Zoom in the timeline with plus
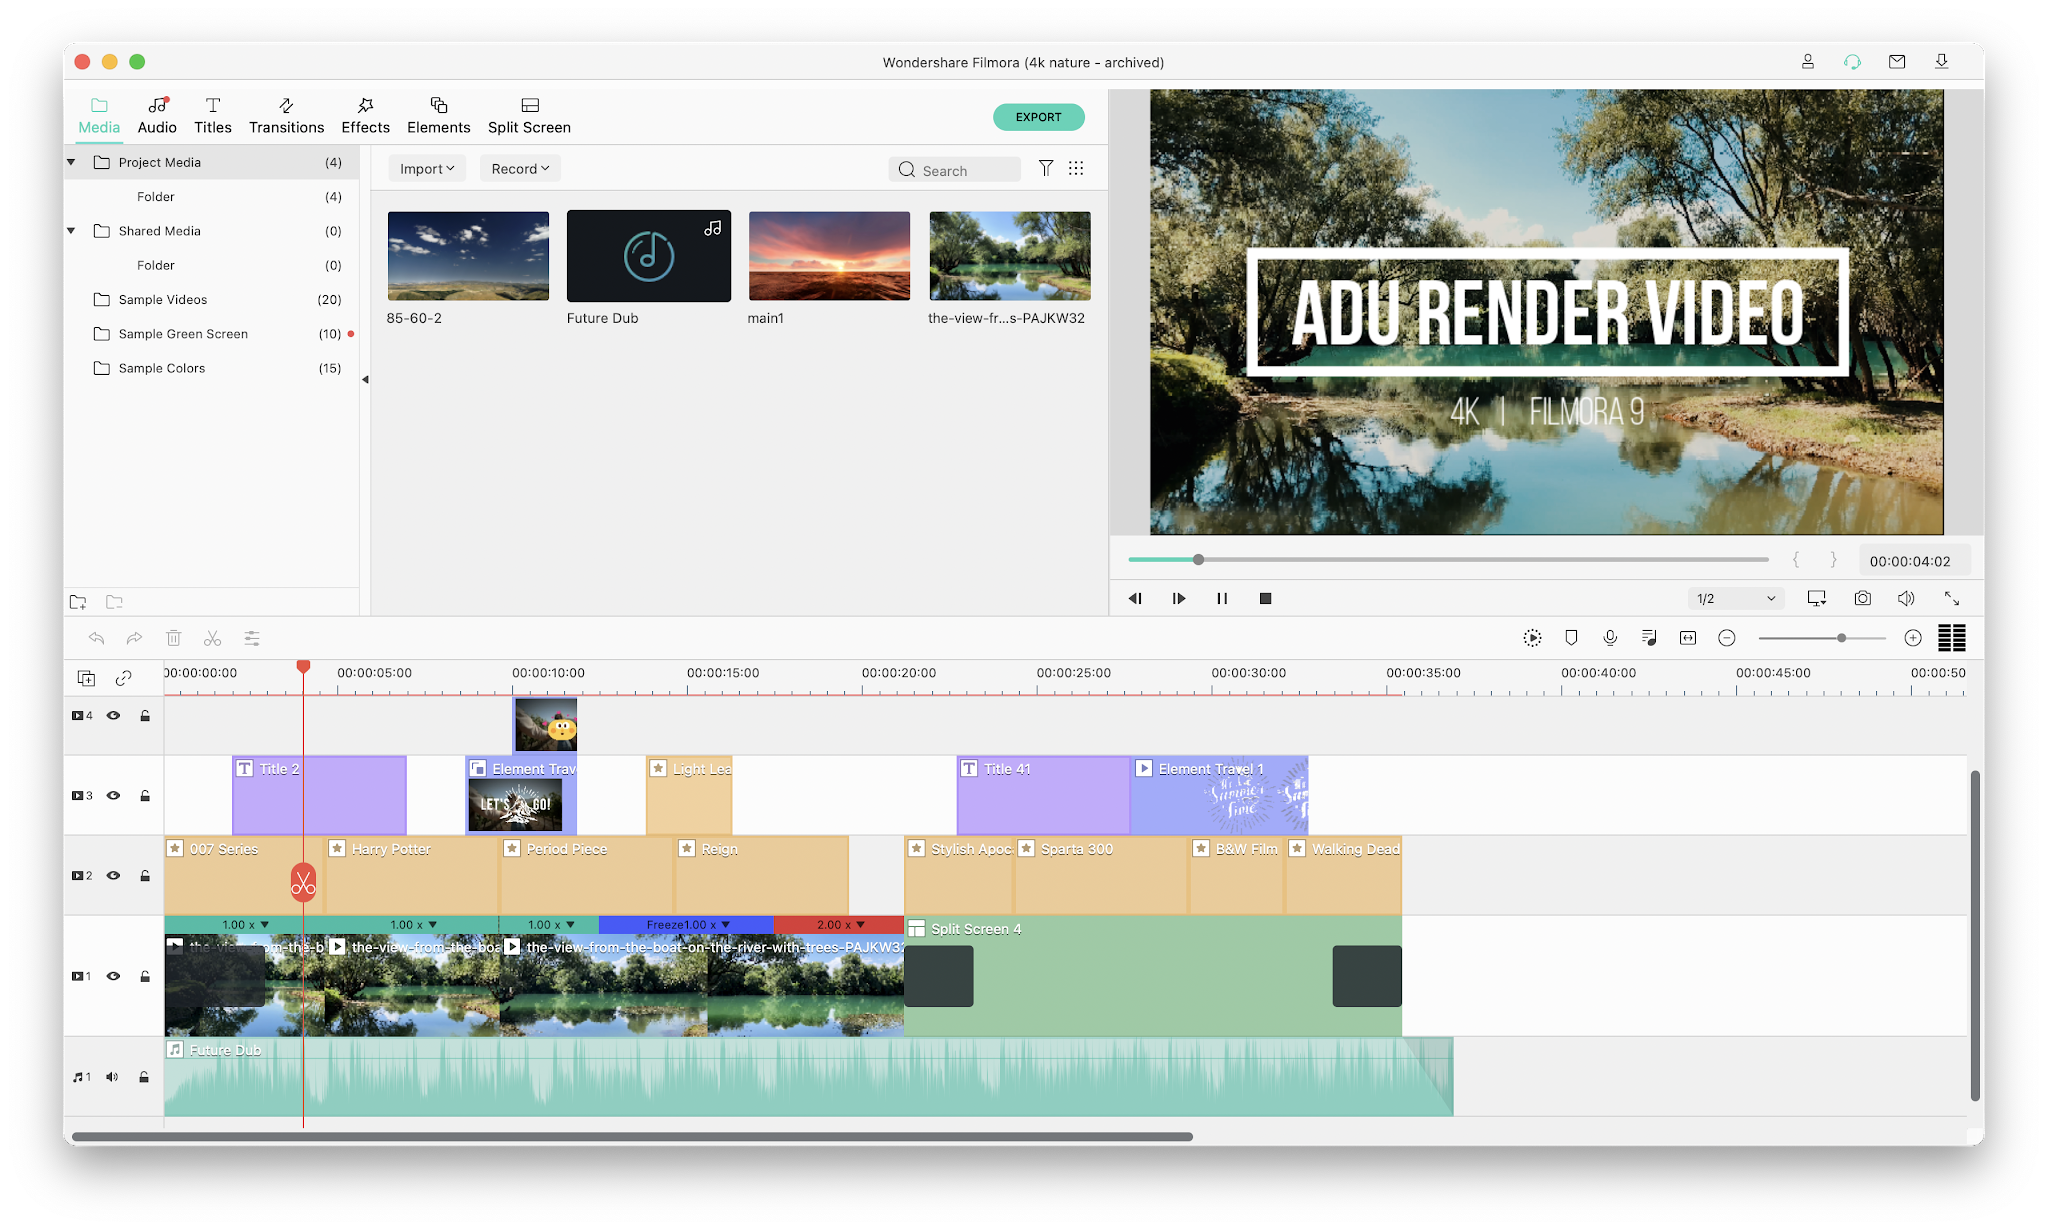 pyautogui.click(x=1913, y=638)
